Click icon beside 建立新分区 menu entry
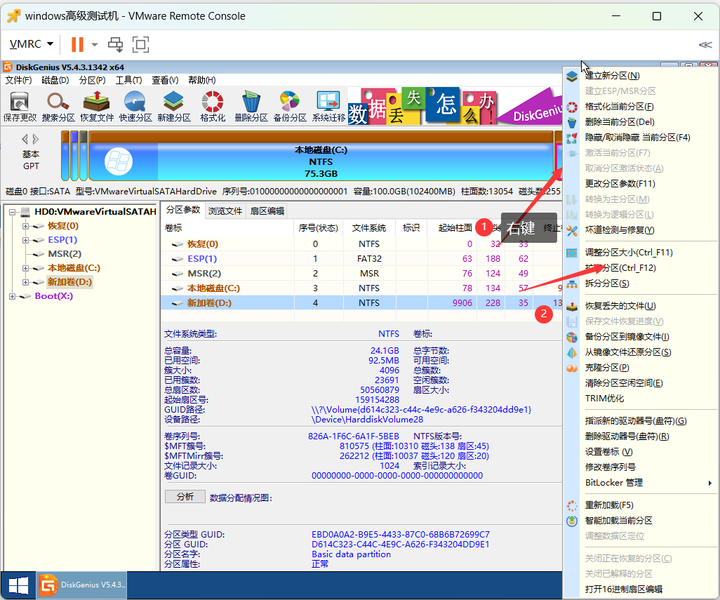The image size is (720, 600). point(572,76)
